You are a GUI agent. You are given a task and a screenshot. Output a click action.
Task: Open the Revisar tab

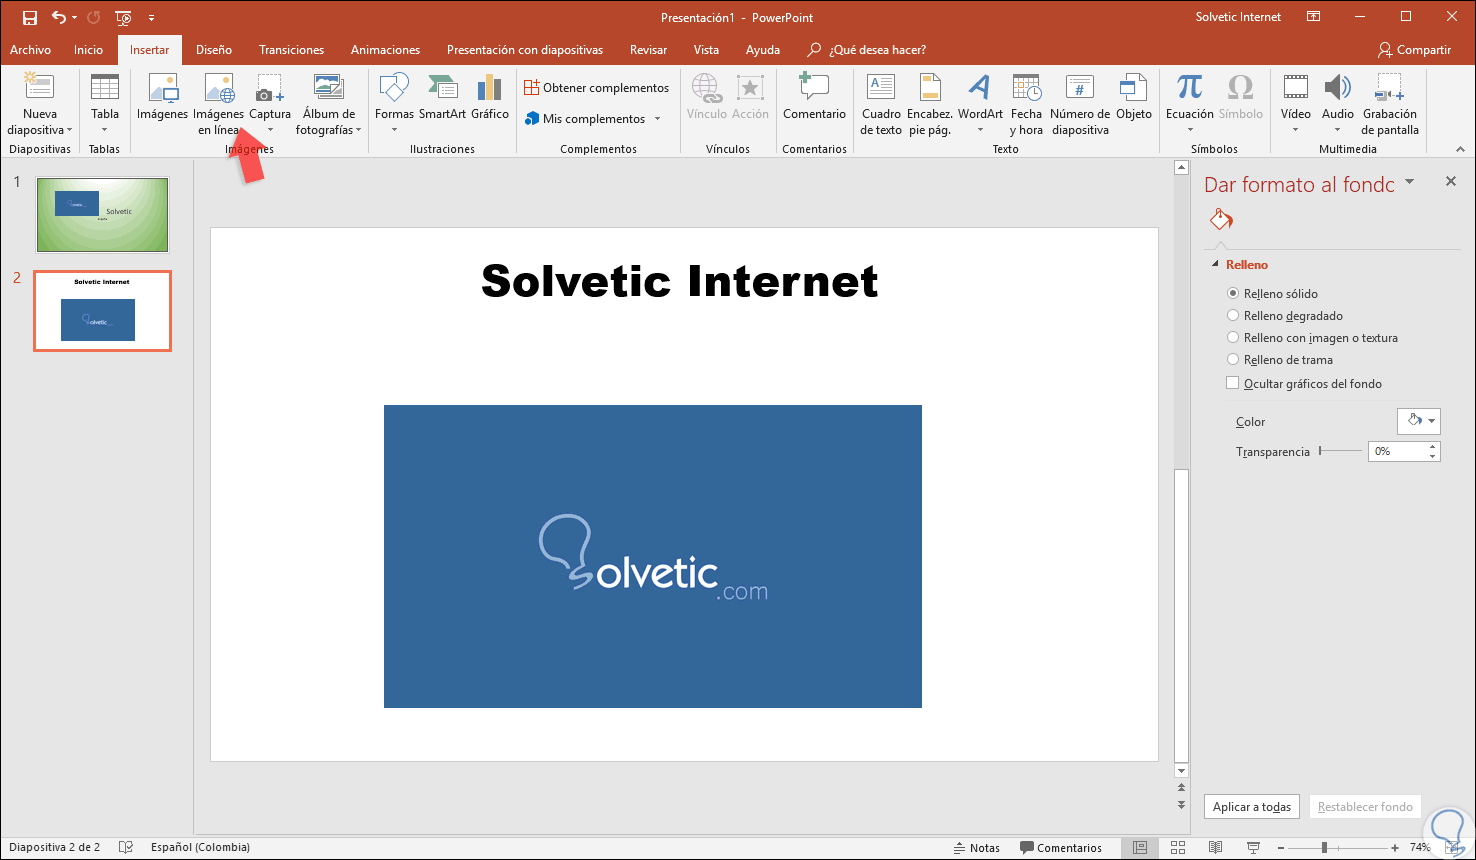[x=648, y=50]
